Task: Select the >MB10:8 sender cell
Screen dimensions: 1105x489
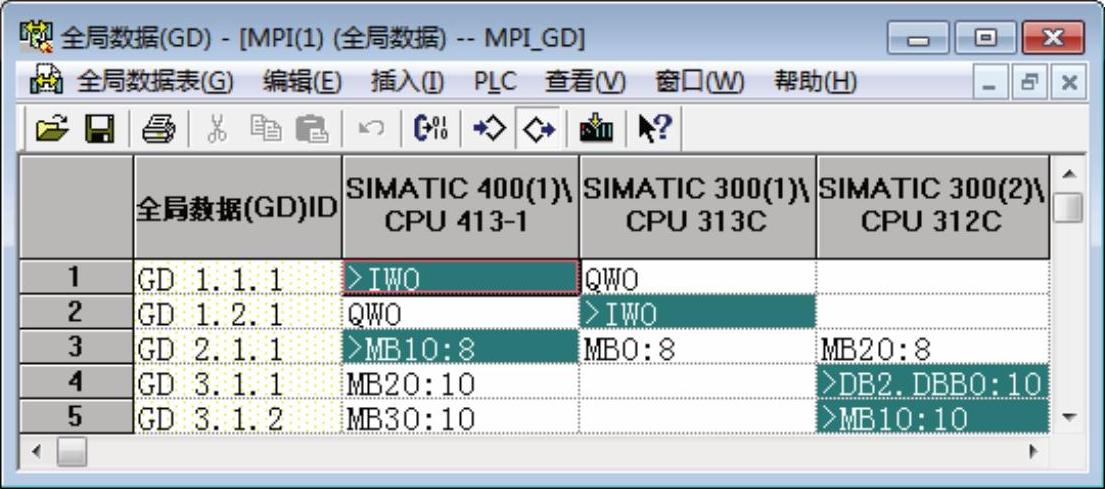Action: (x=461, y=347)
